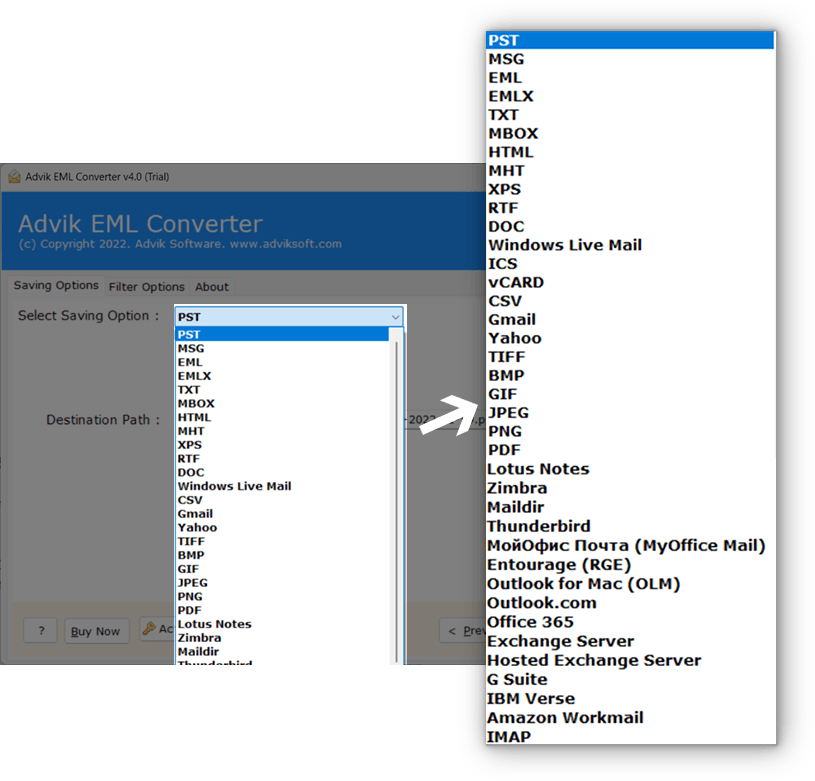Select Zimbra in the Saving Option dropdown
This screenshot has width=815, height=781.
point(282,637)
